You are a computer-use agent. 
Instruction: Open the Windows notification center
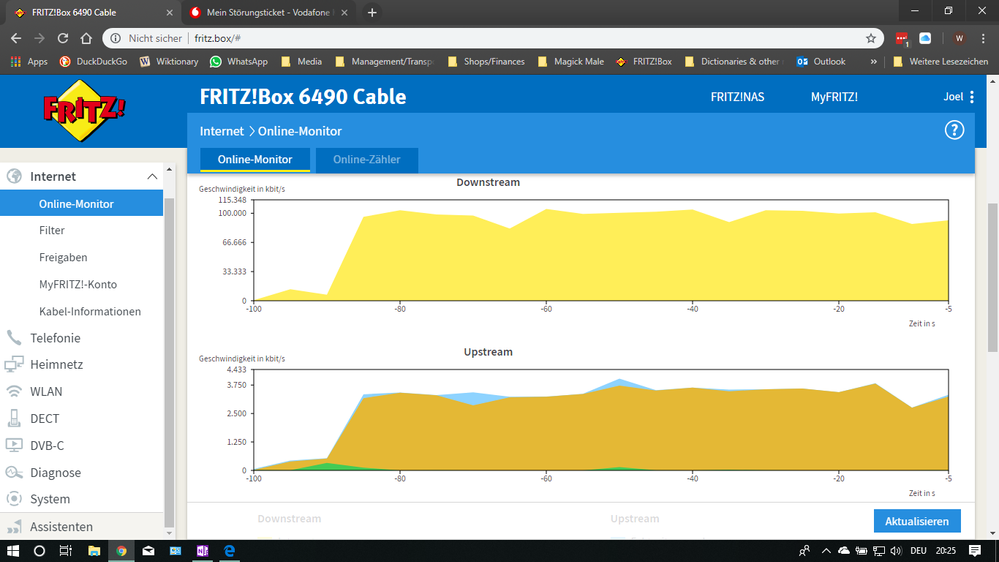[x=975, y=551]
